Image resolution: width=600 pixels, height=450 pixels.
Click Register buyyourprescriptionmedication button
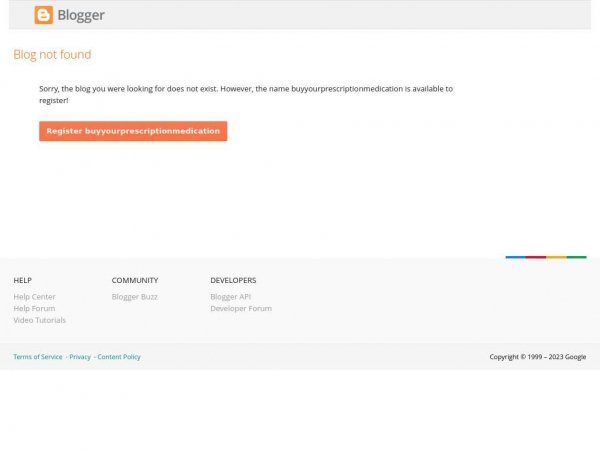tap(133, 131)
